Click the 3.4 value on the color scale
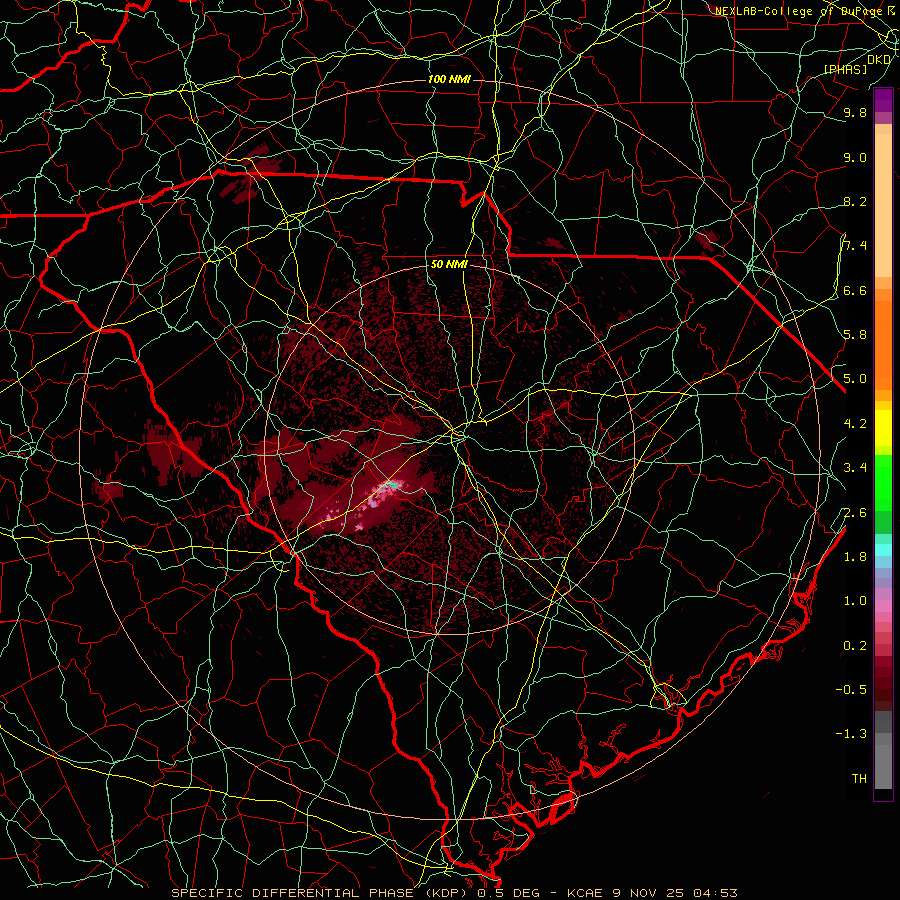This screenshot has height=900, width=900. click(855, 468)
